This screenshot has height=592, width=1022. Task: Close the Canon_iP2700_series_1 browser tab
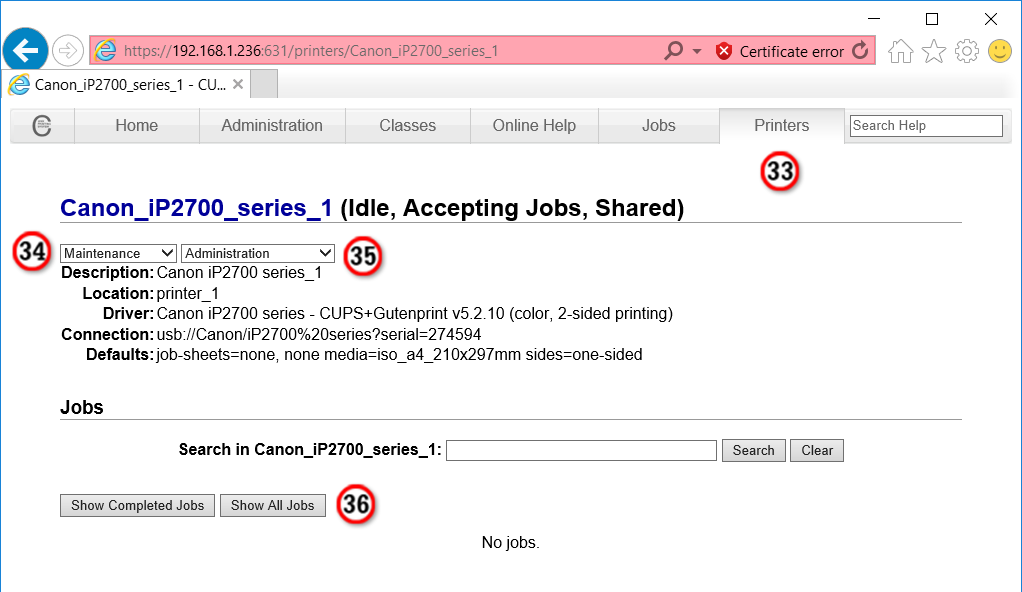pos(238,84)
